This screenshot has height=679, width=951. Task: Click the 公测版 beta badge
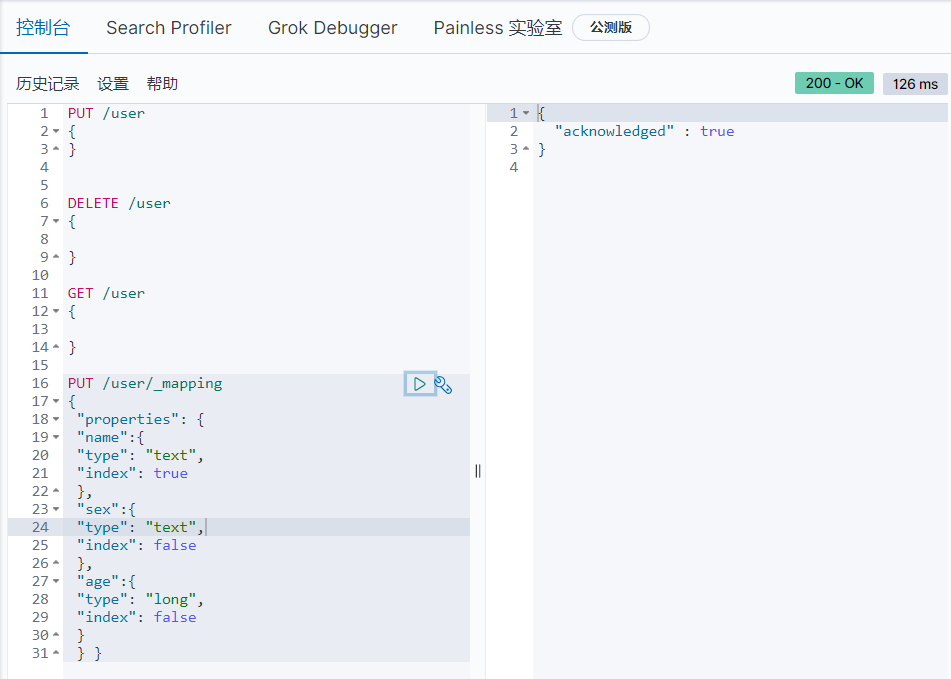tap(611, 28)
